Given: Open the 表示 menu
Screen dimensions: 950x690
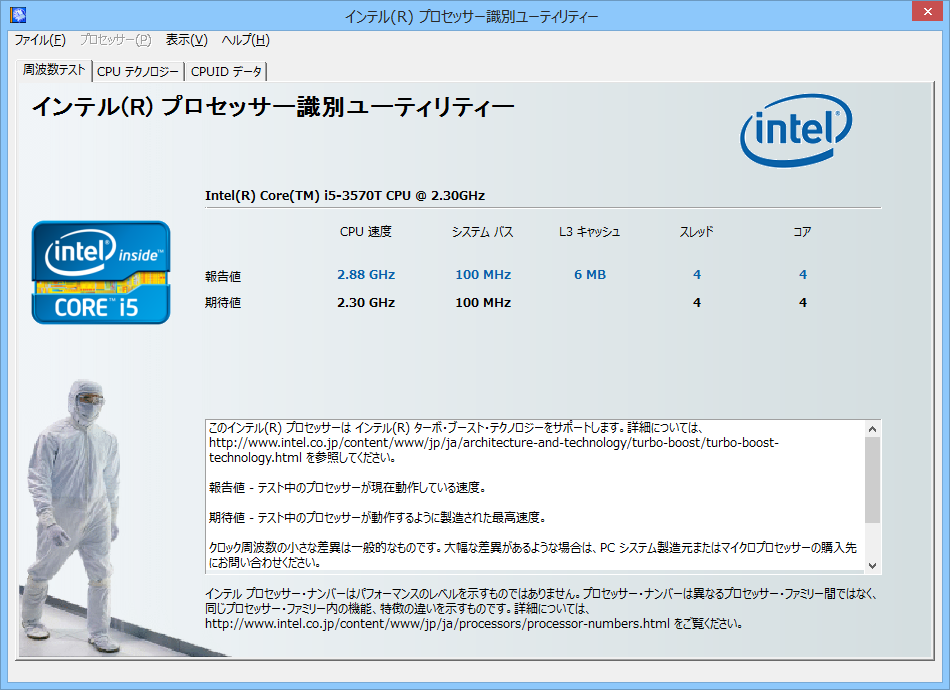Looking at the screenshot, I should click(183, 40).
